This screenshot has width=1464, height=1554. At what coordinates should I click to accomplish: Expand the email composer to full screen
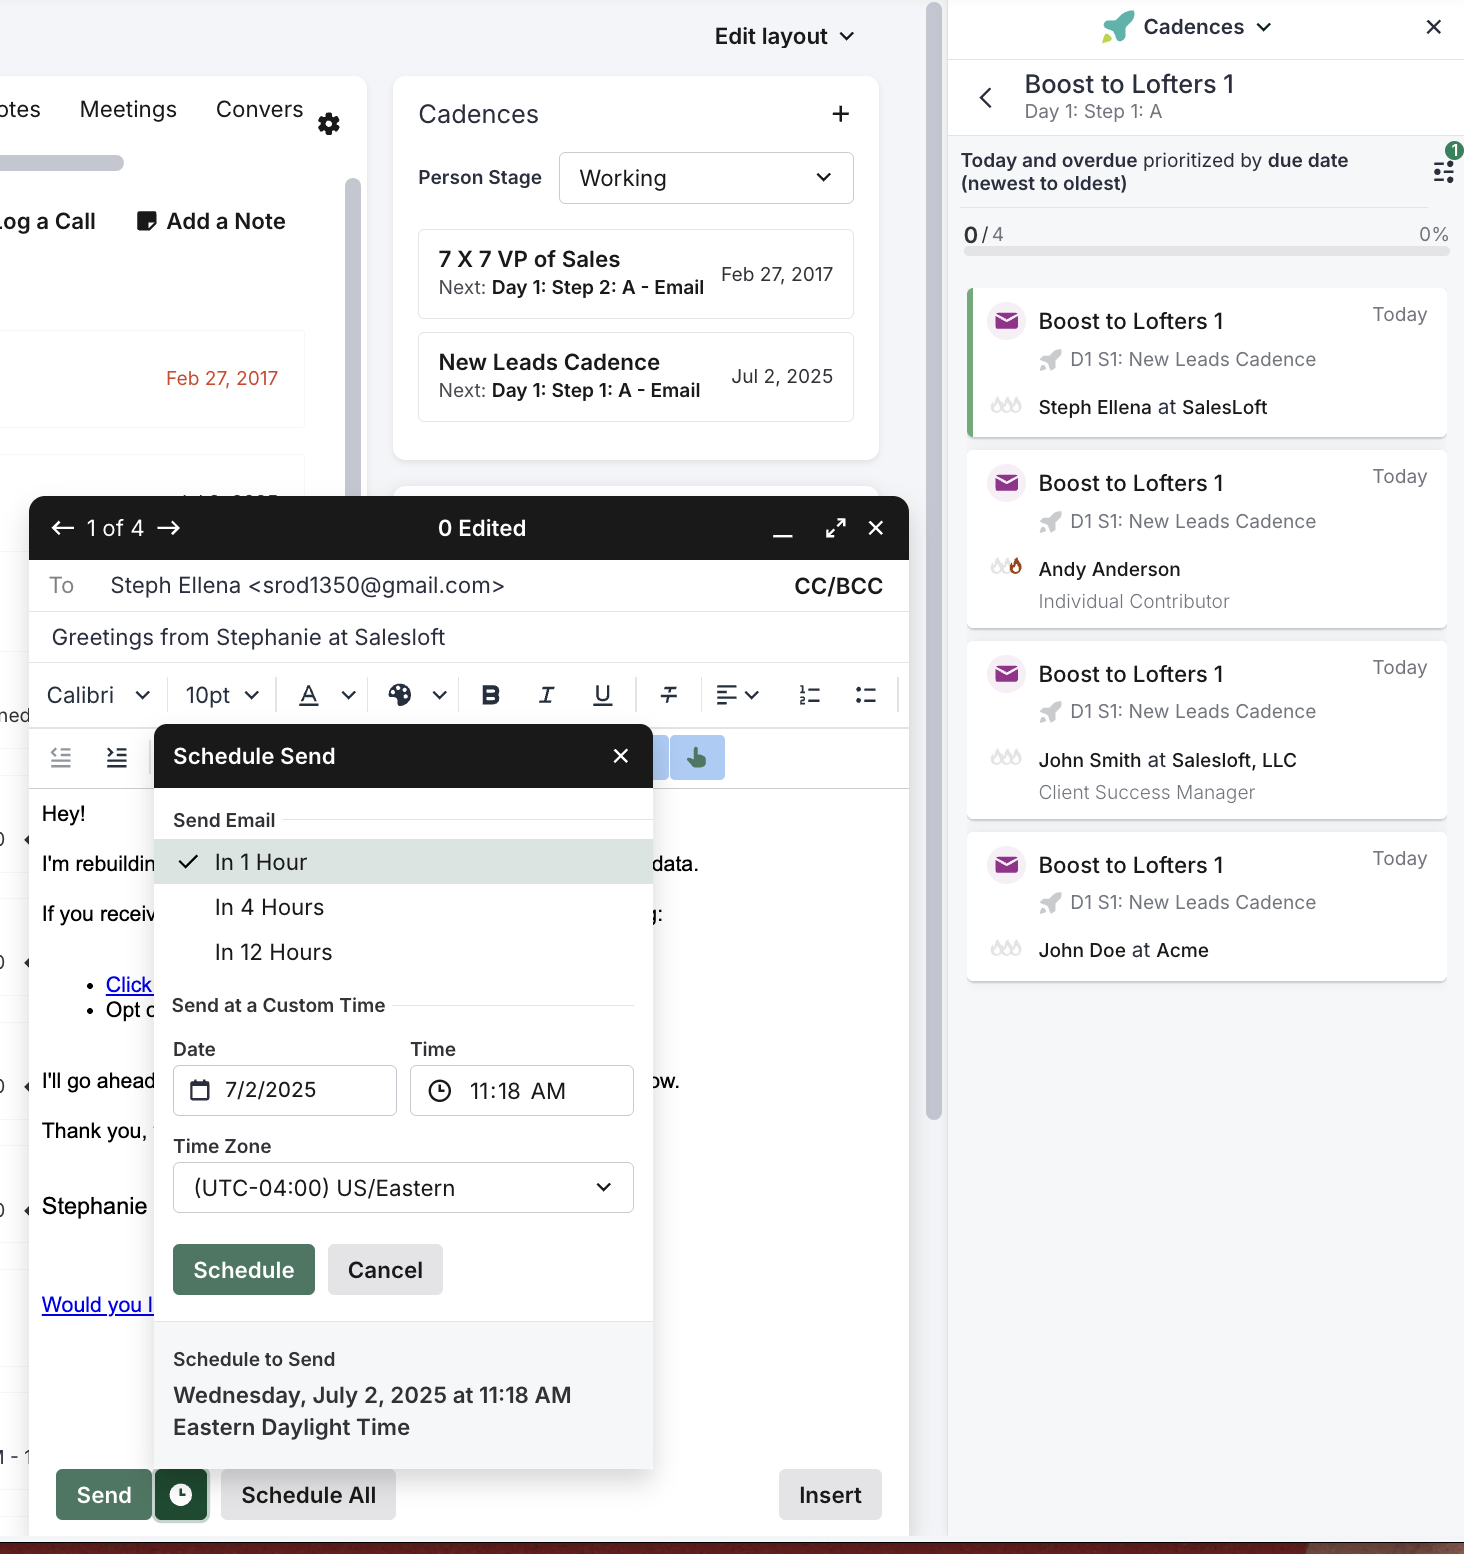point(836,528)
